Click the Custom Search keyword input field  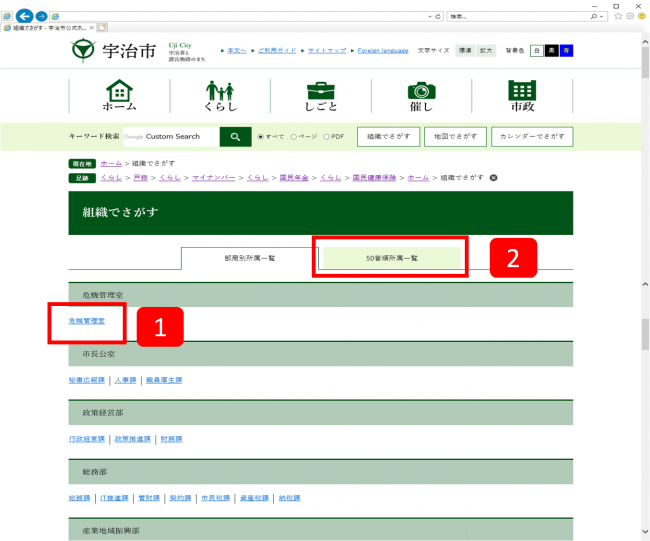[170, 137]
